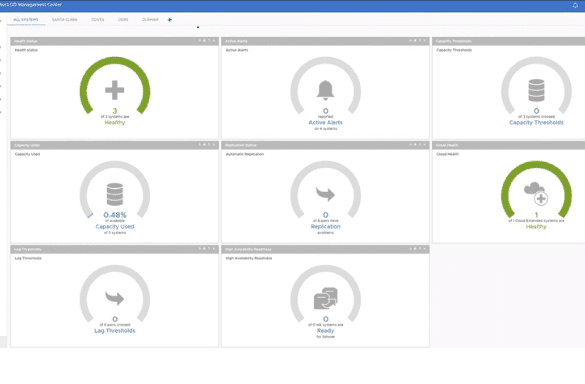
Task: Click the application title in the blue top bar
Action: click(31, 4)
